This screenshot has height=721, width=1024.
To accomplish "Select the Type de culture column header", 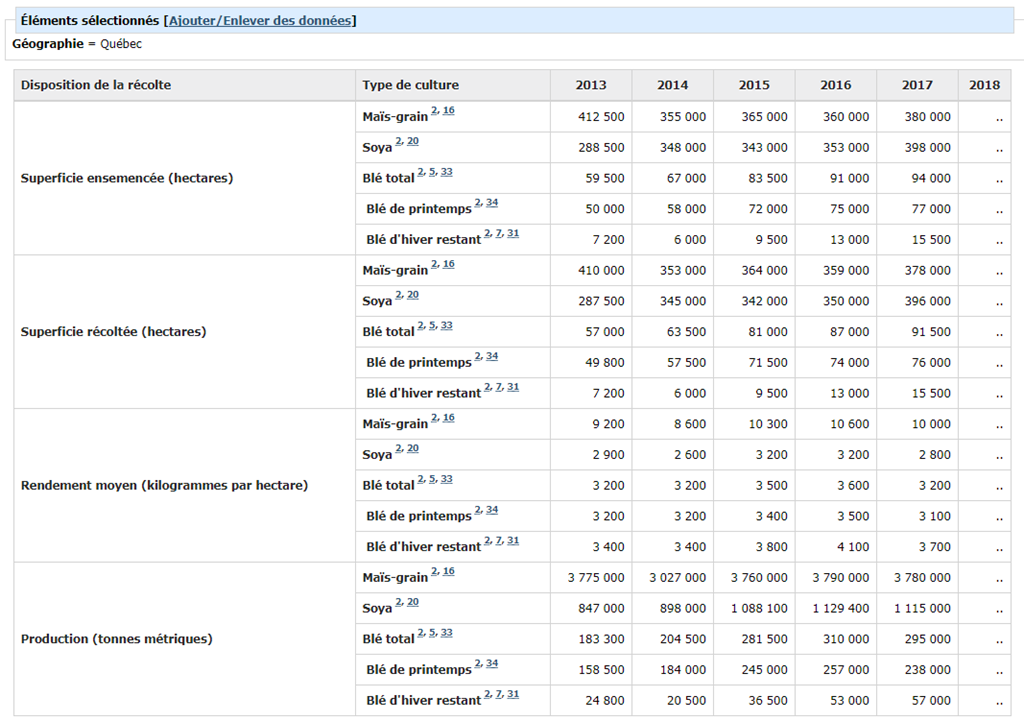I will [x=411, y=85].
